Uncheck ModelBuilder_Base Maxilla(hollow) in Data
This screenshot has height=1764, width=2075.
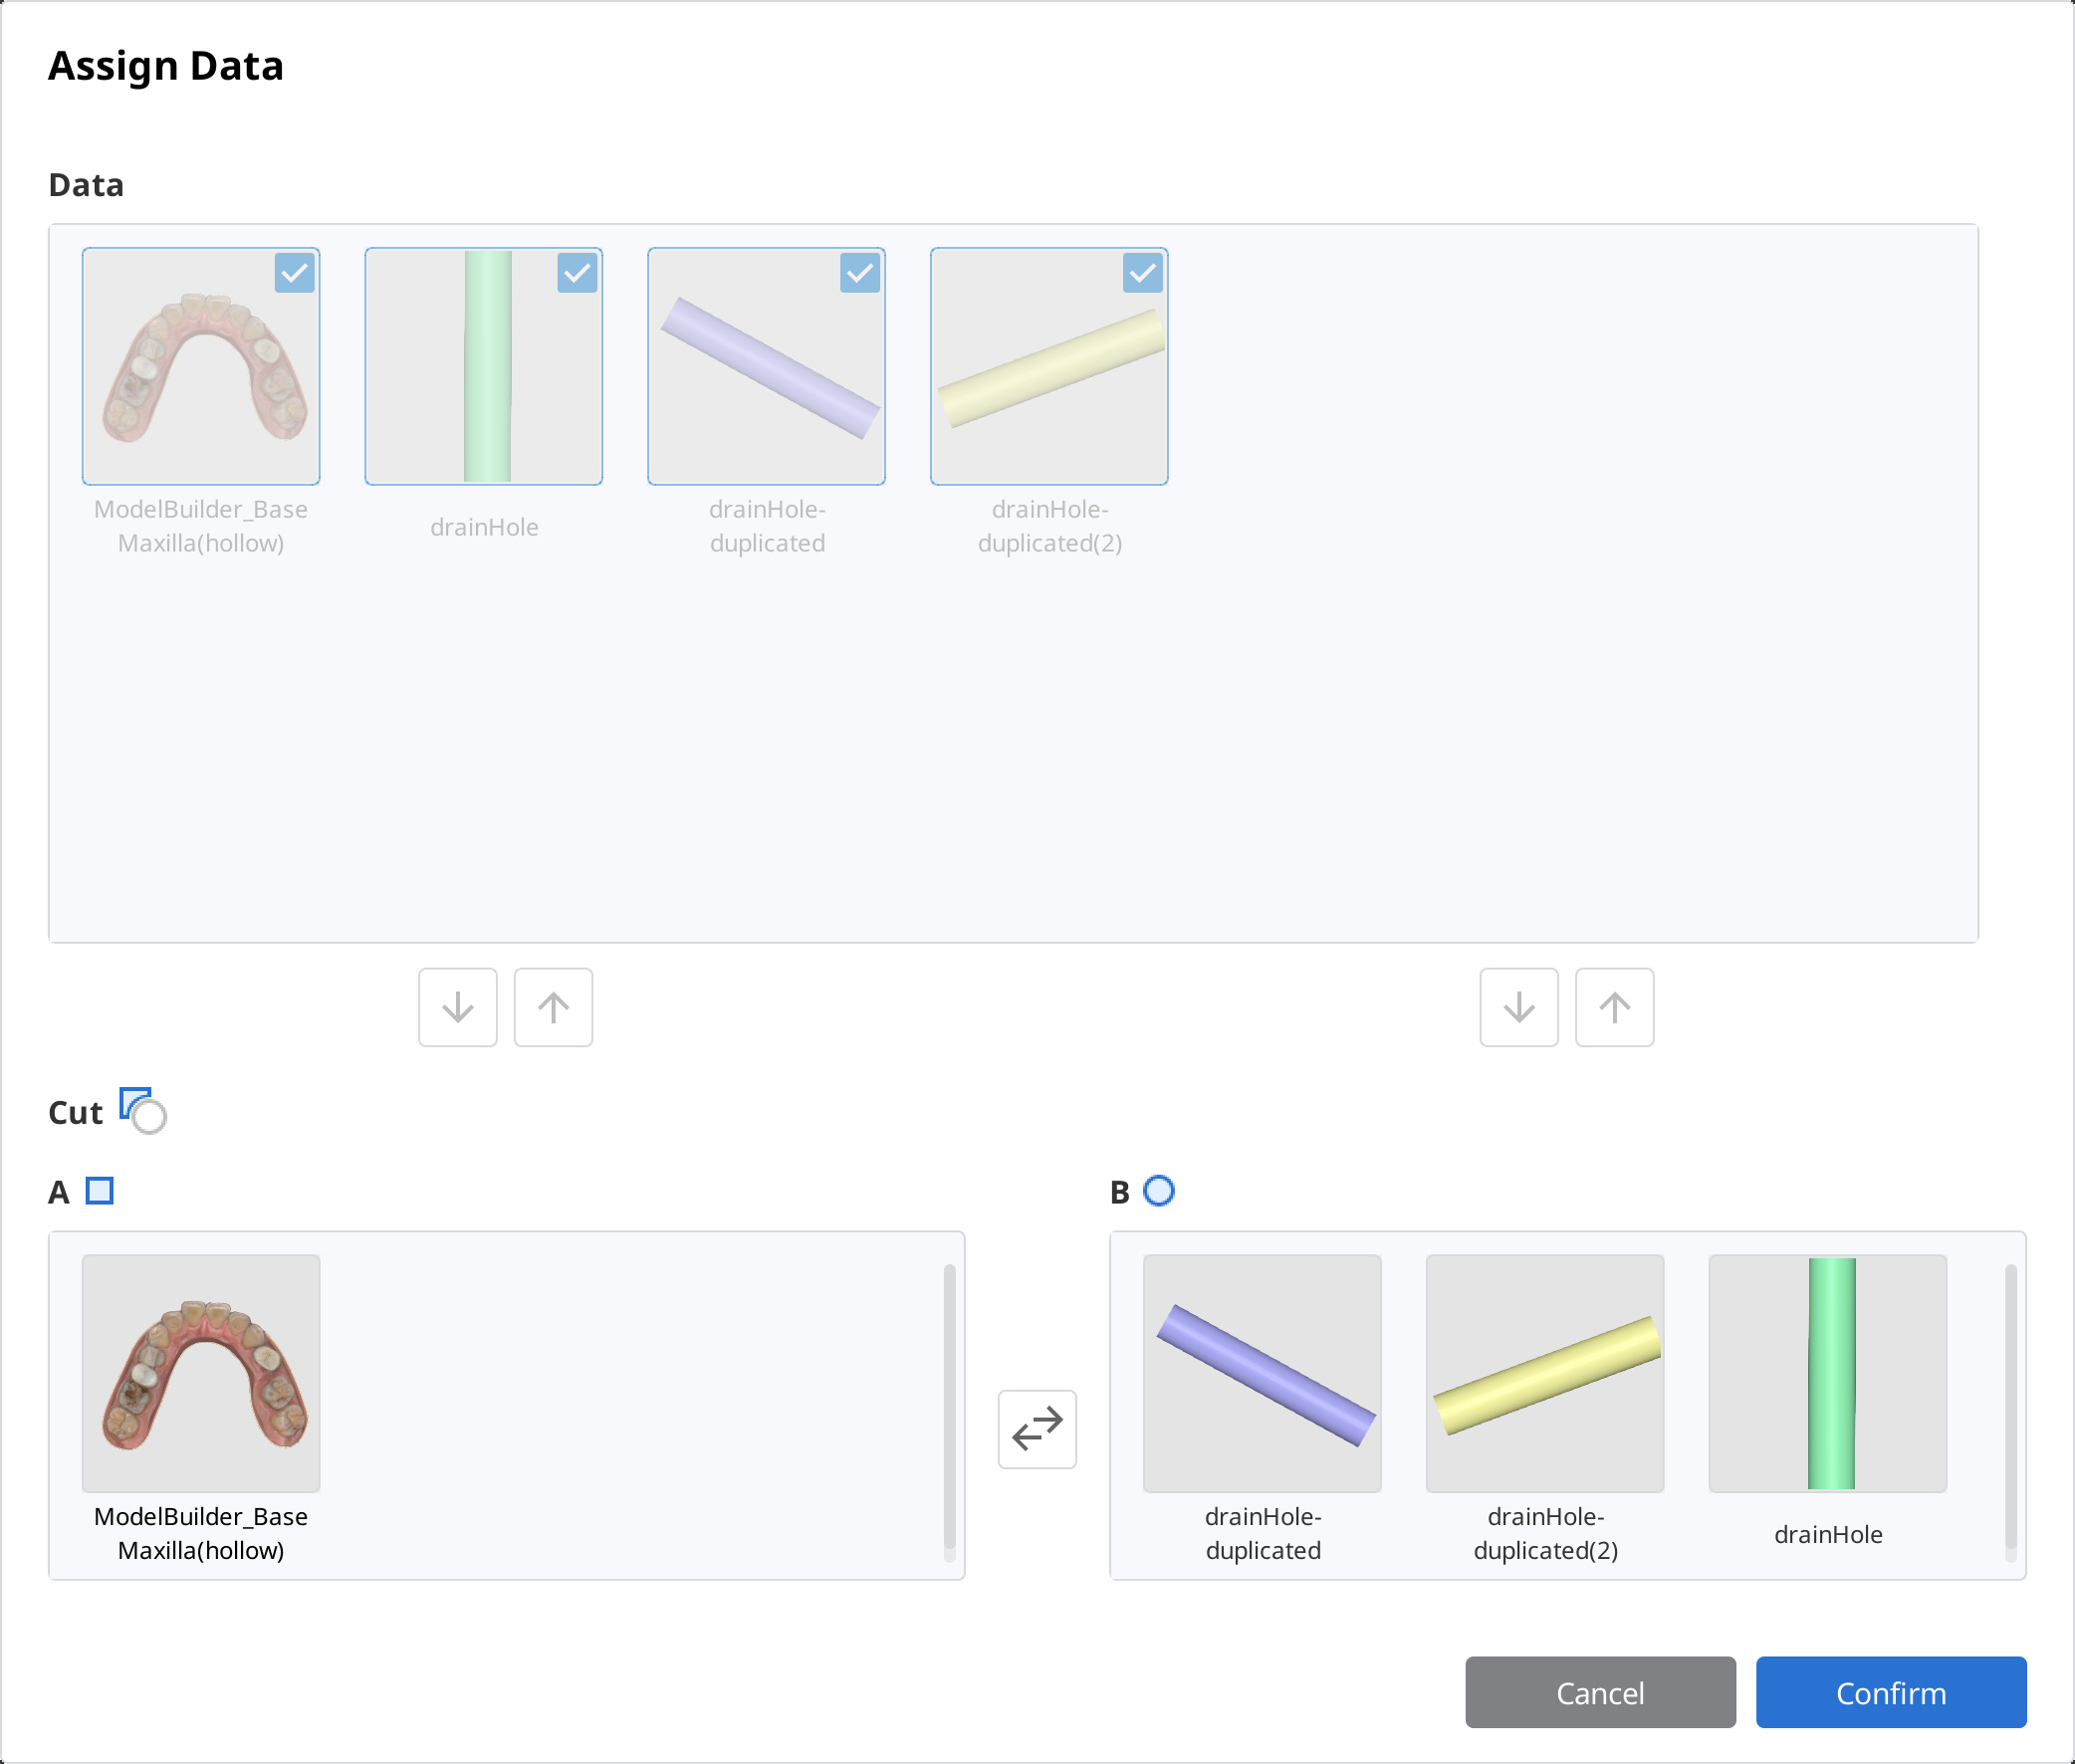295,273
